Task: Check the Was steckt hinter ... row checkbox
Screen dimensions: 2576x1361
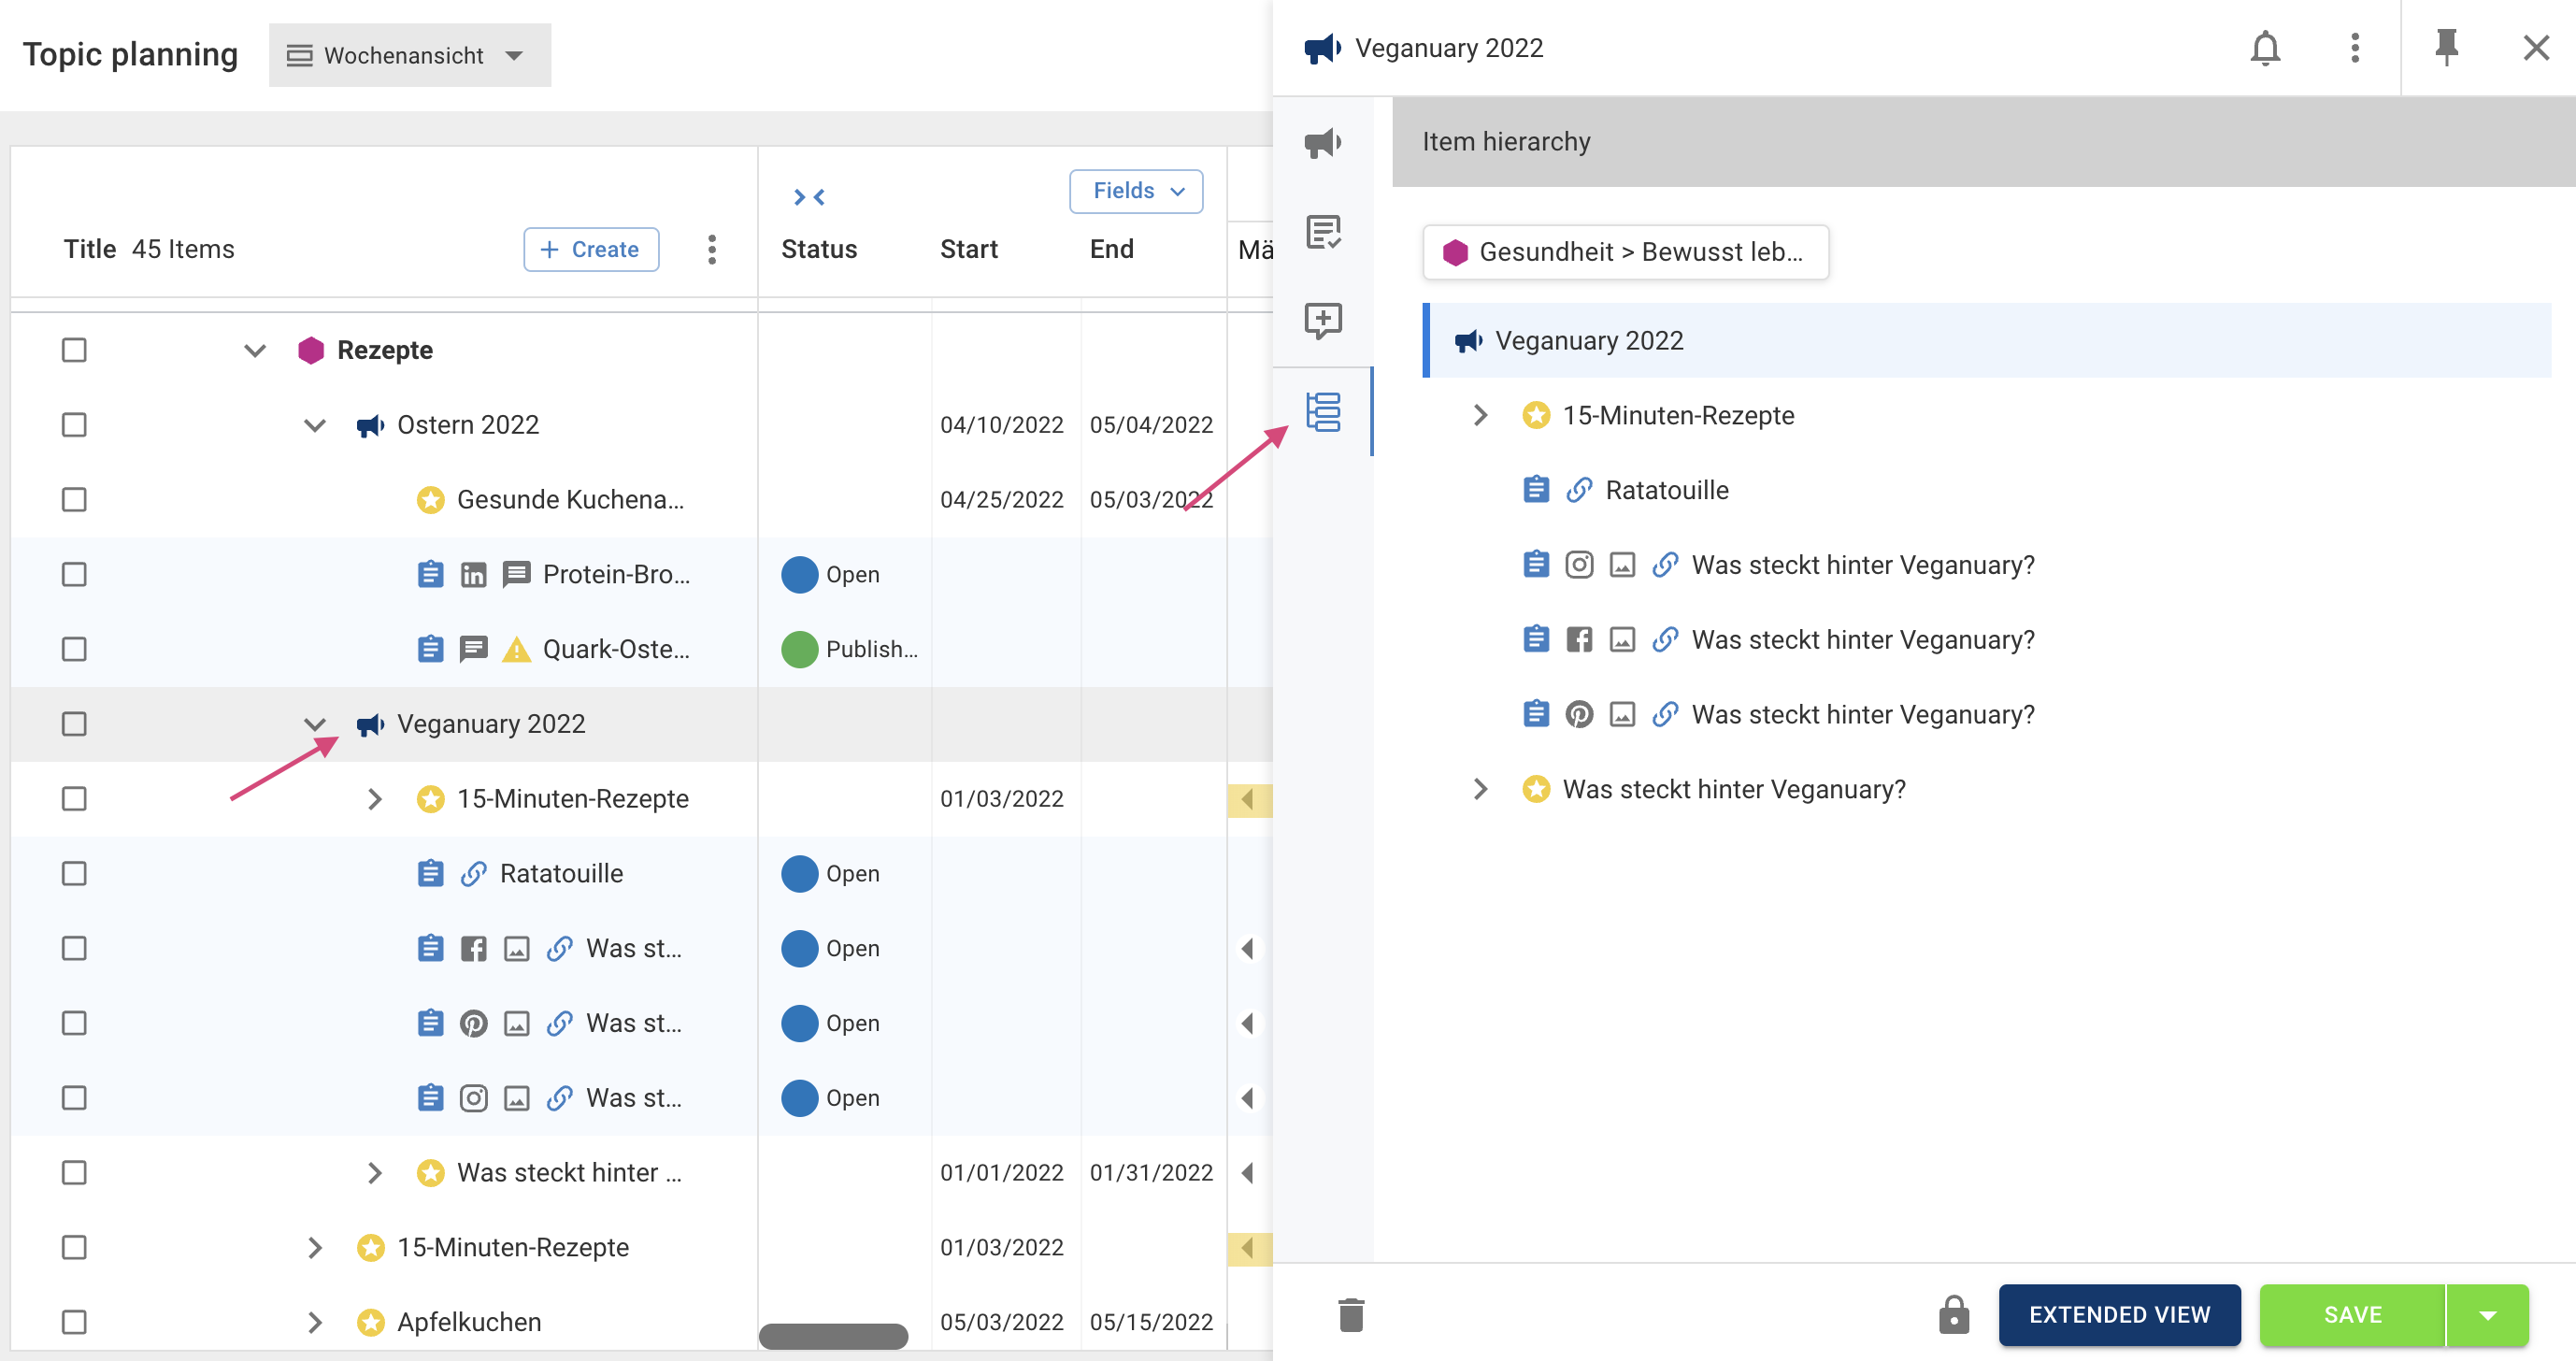Action: point(74,1173)
